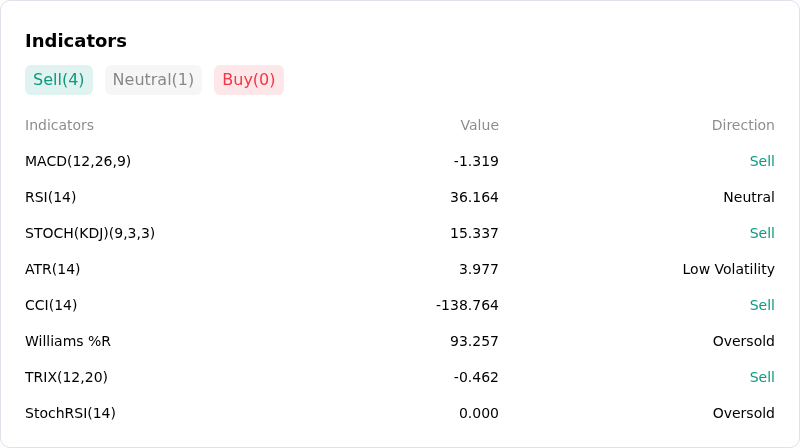The width and height of the screenshot is (800, 448).
Task: Open the CCI(14) indicator row
Action: click(399, 305)
